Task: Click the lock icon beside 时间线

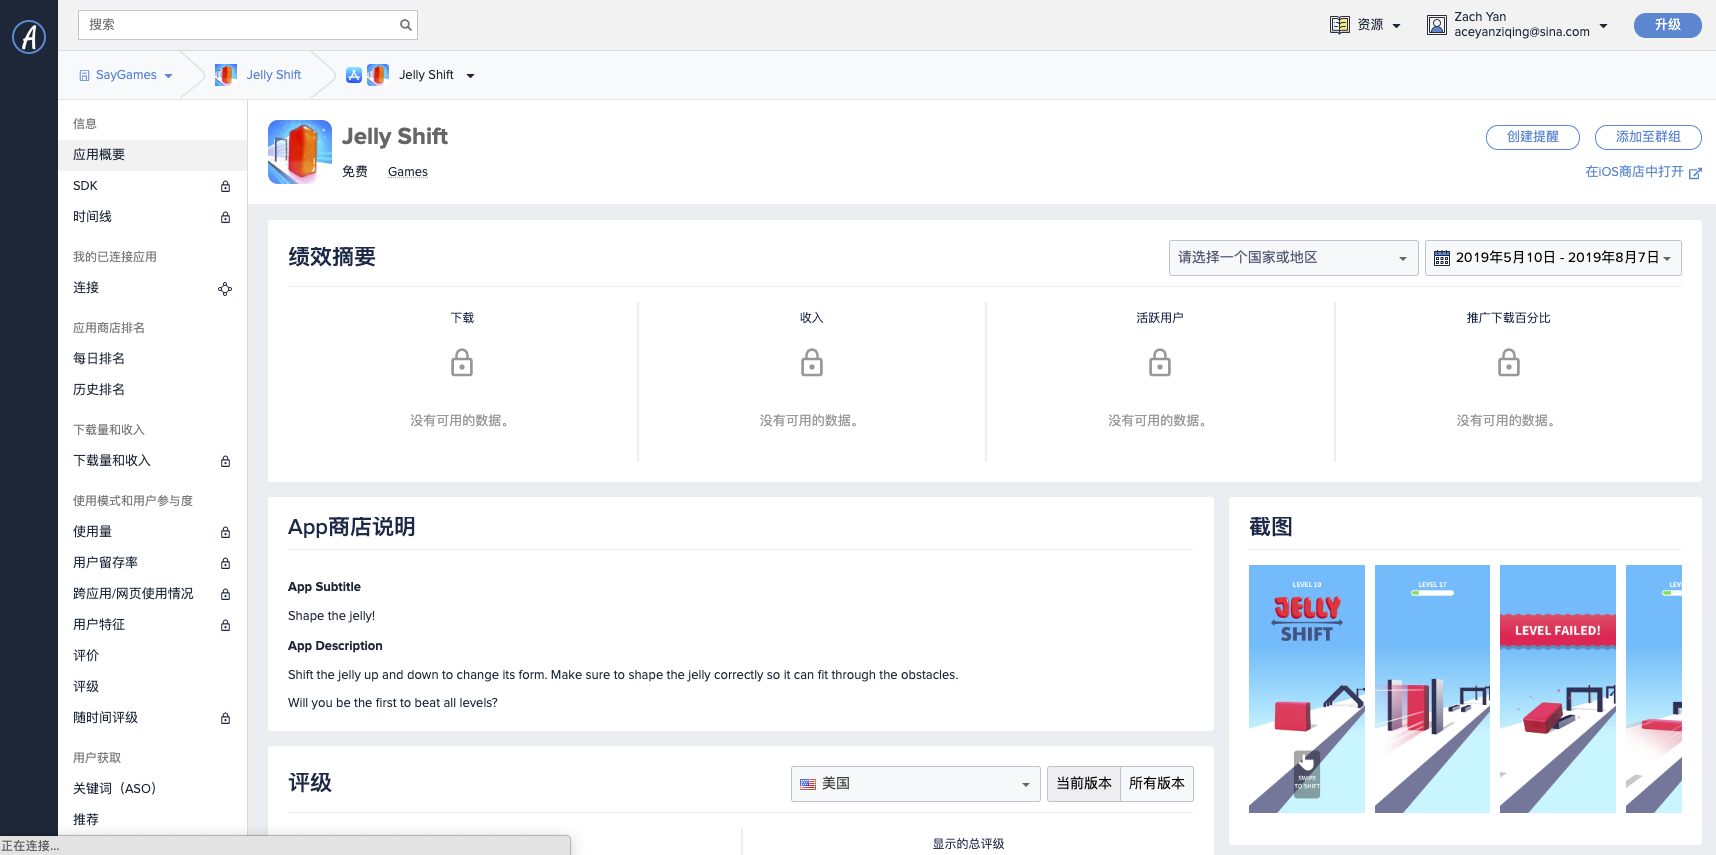Action: 225,217
